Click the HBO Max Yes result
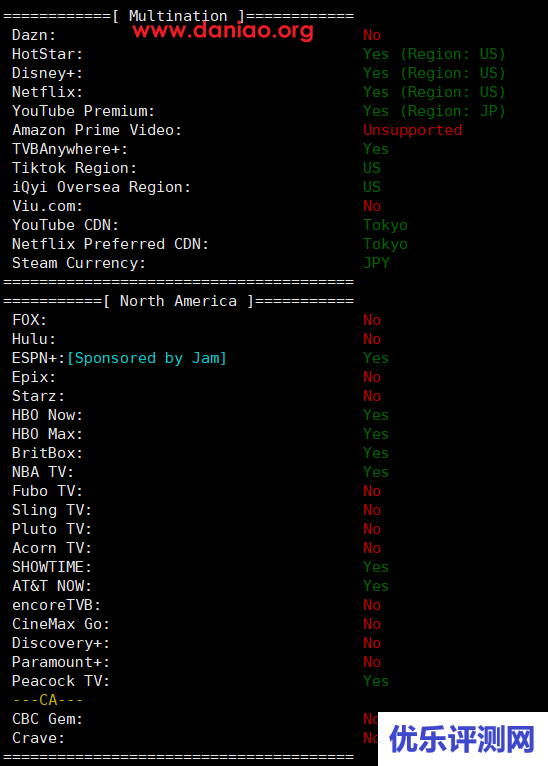548x766 pixels. click(376, 434)
